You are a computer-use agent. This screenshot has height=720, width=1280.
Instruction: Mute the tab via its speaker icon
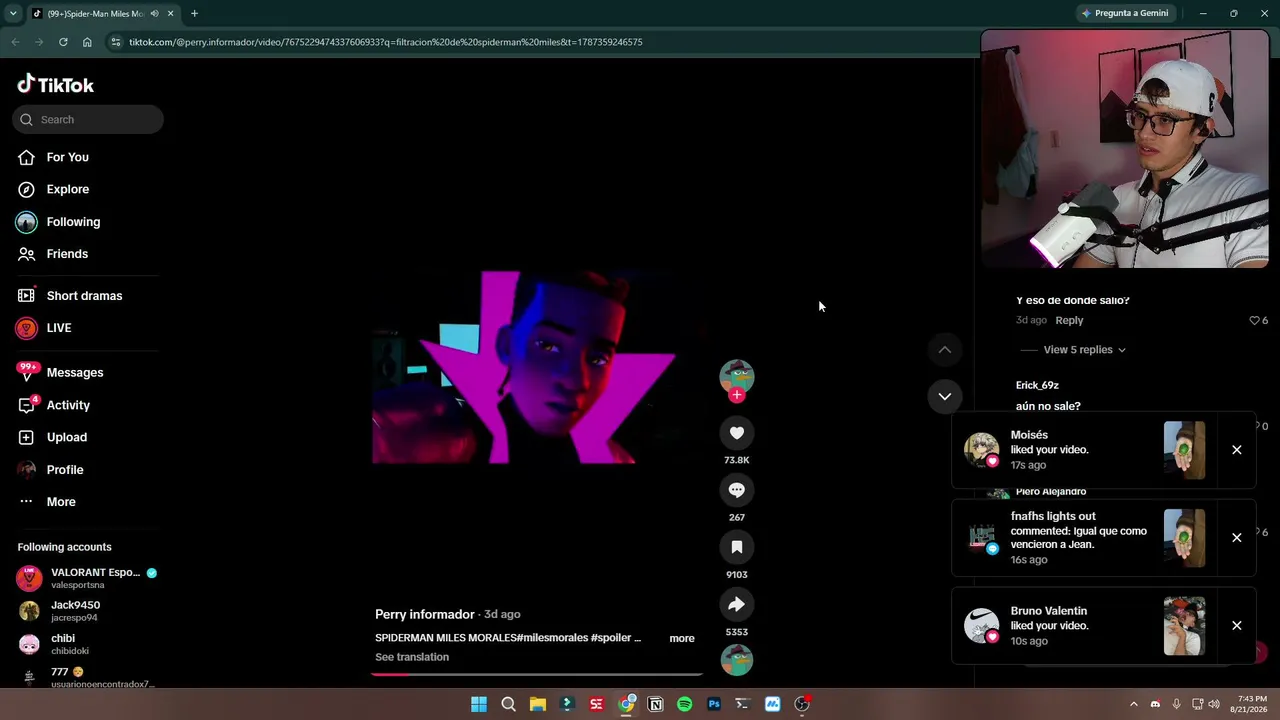coord(154,14)
